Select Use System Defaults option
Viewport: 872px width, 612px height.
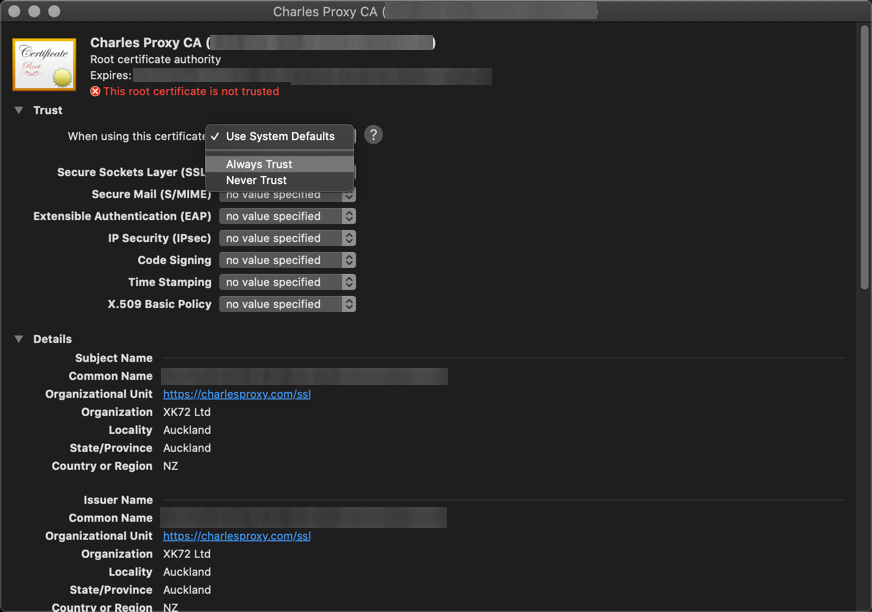(x=279, y=136)
